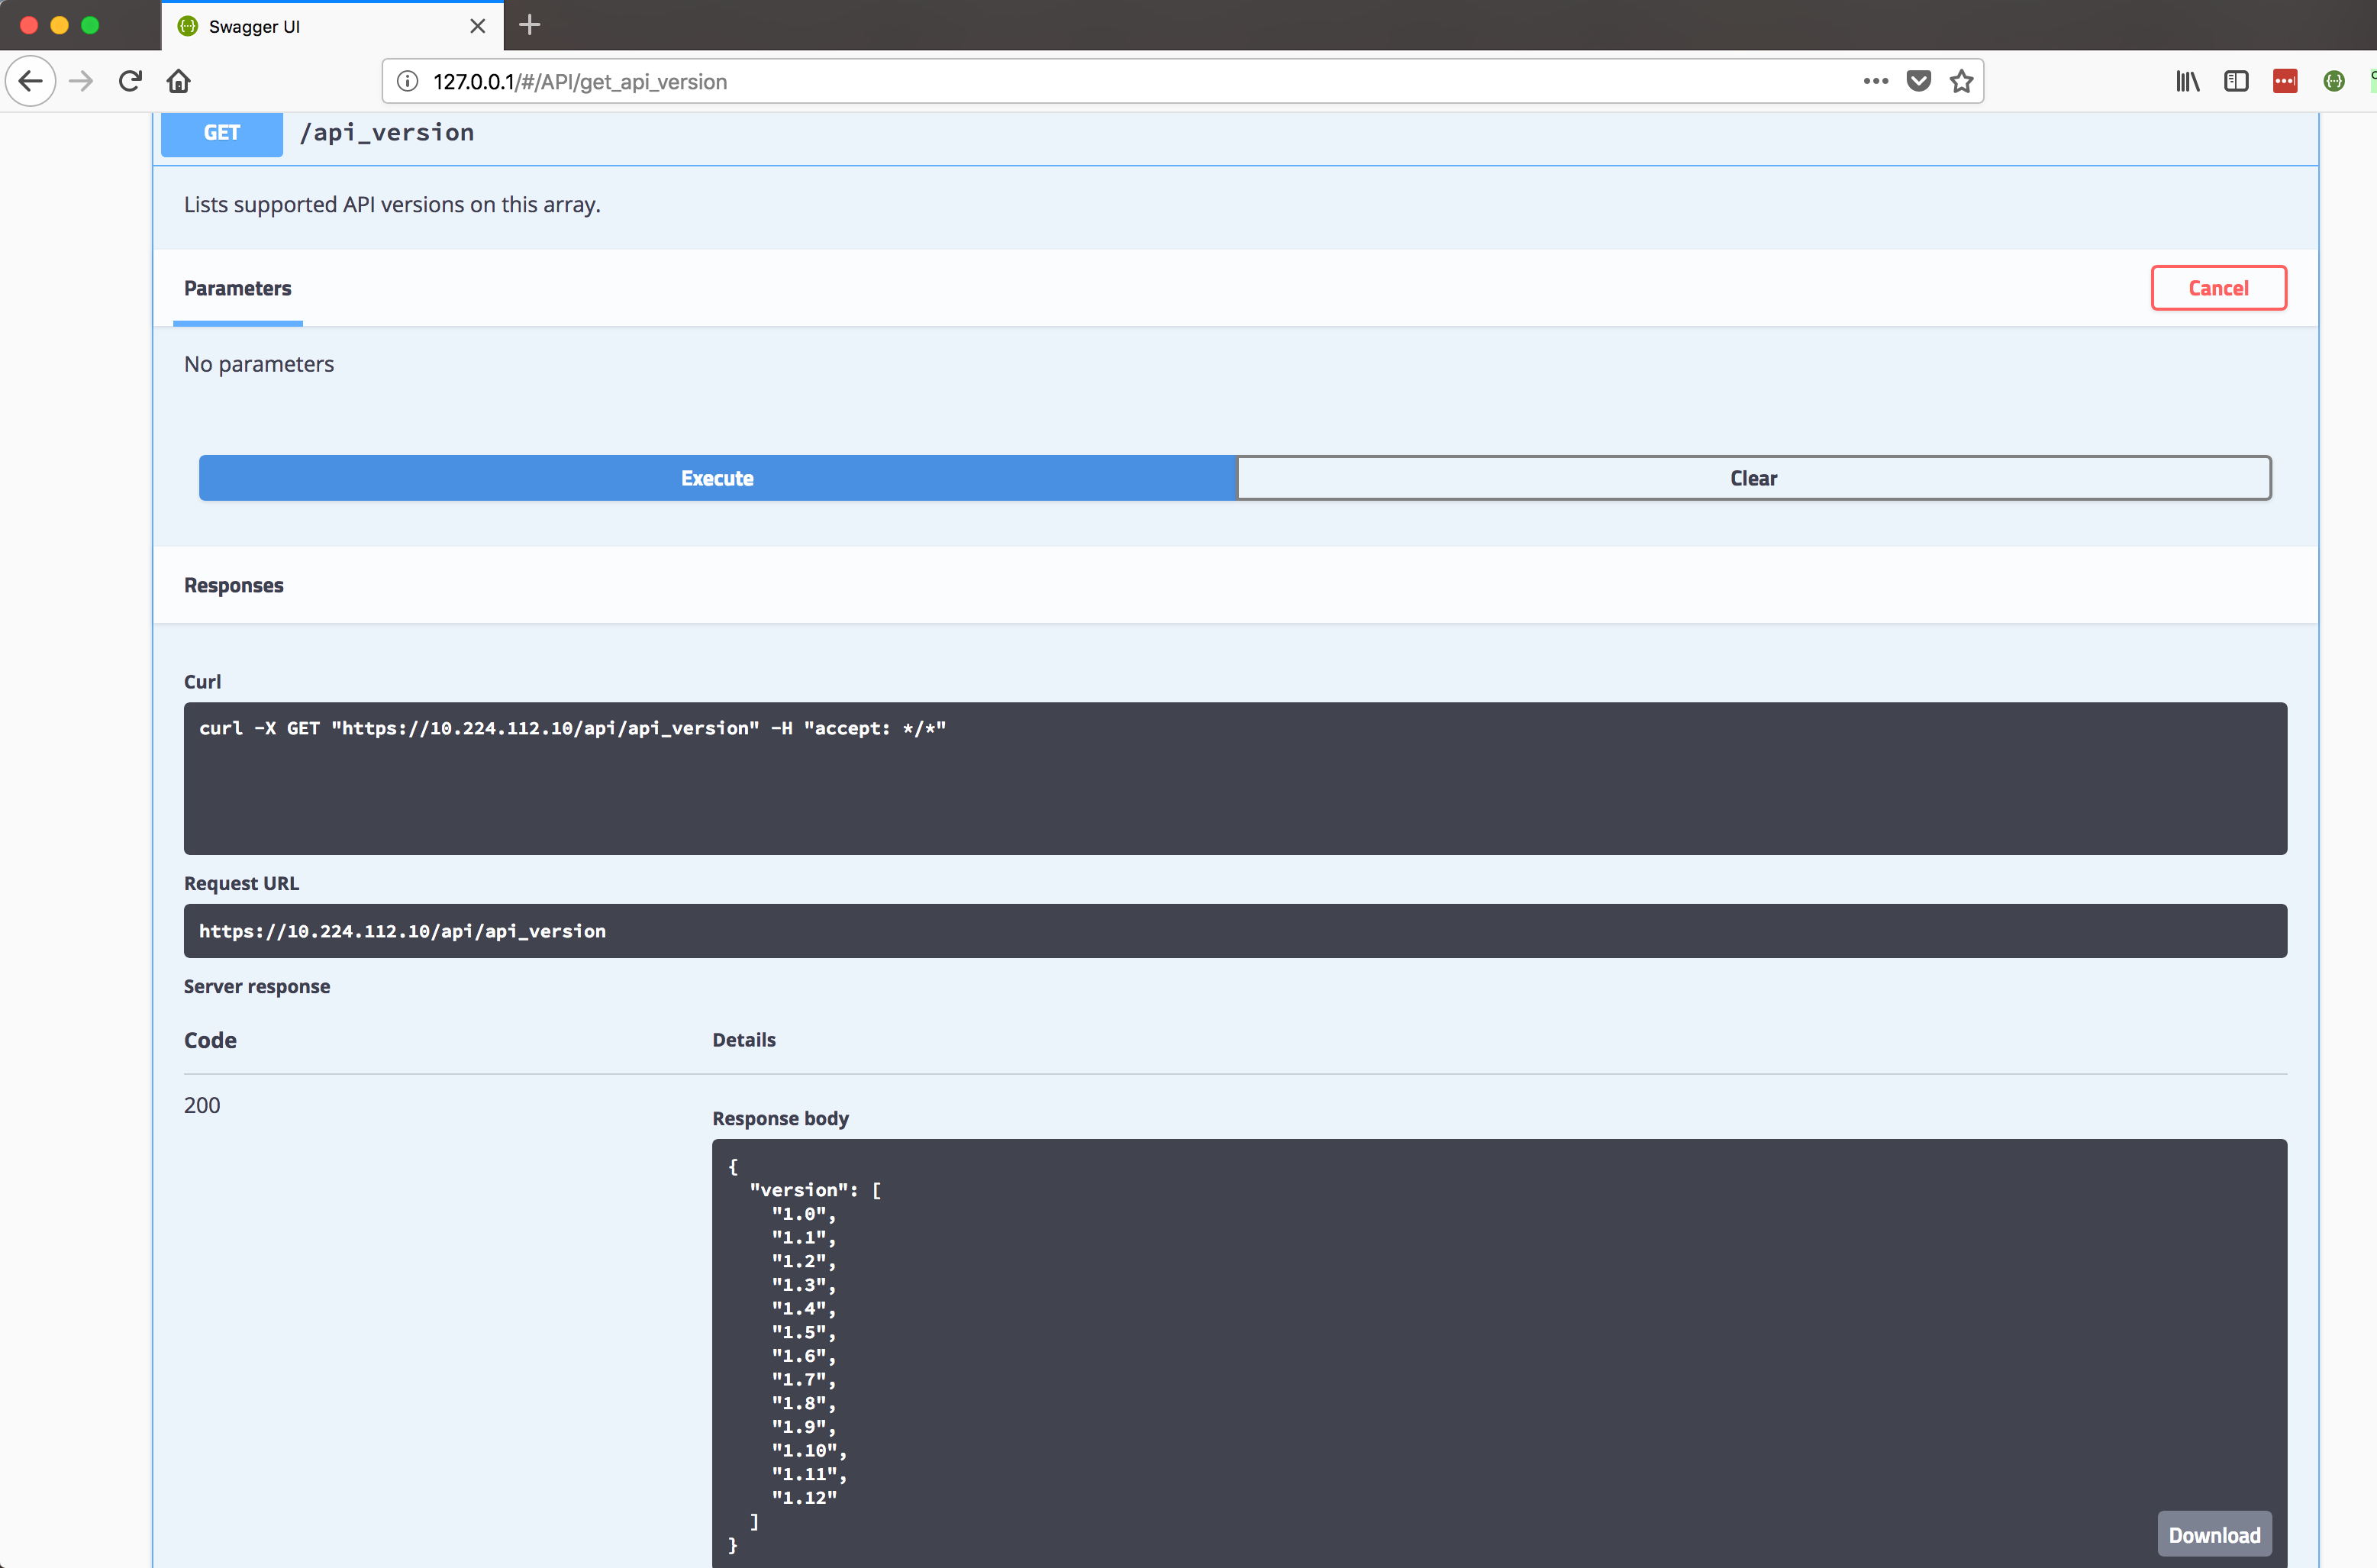
Task: Navigate back with the back arrow
Action: [30, 81]
